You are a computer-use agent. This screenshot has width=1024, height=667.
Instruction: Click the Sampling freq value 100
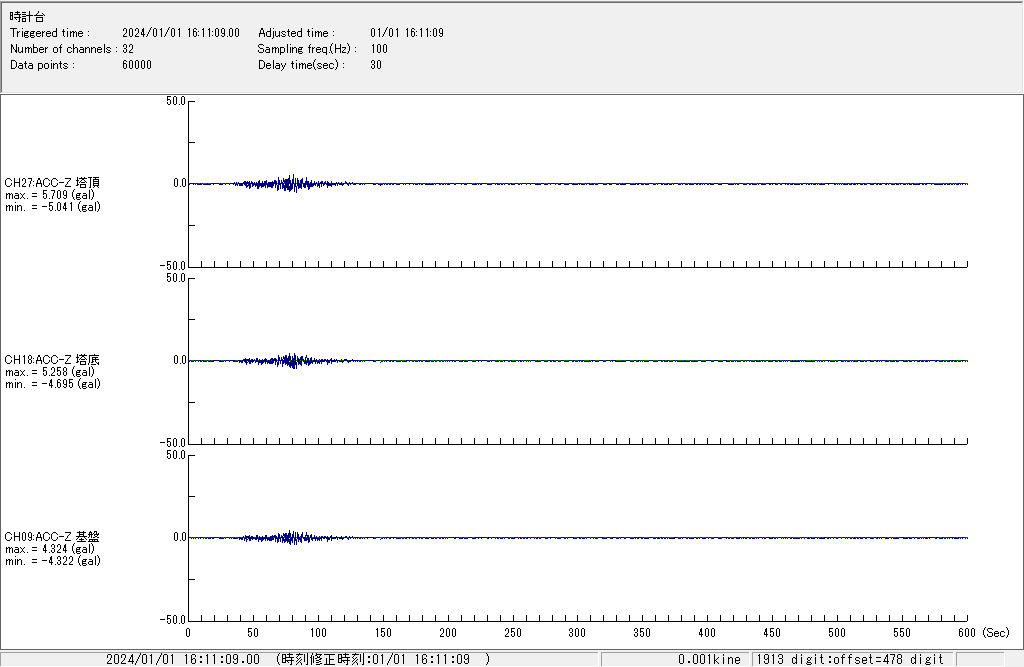click(379, 49)
